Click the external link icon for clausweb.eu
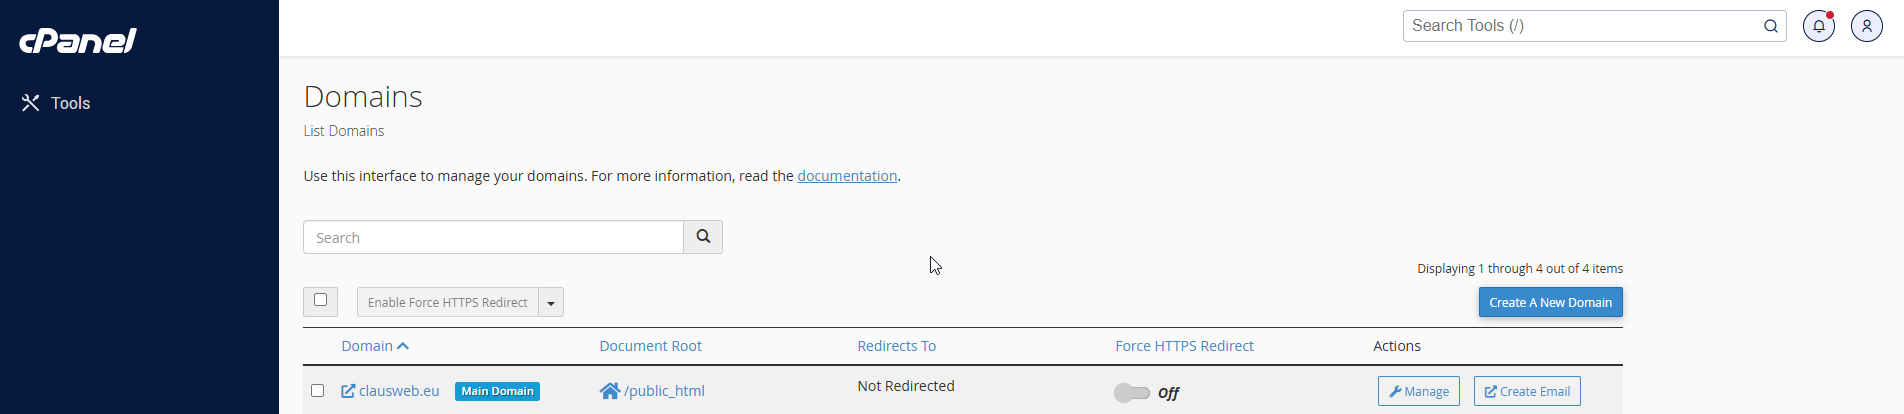Viewport: 1904px width, 414px height. [x=348, y=391]
